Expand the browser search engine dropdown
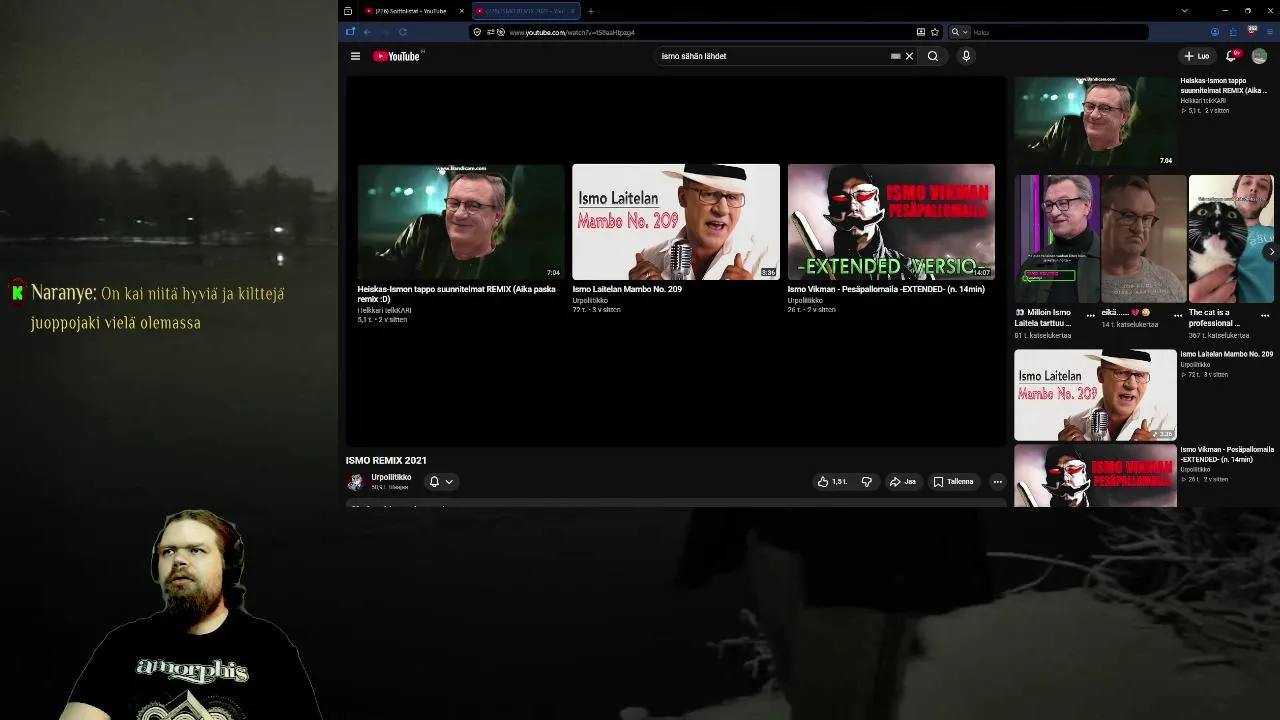The image size is (1280, 720). [x=958, y=32]
